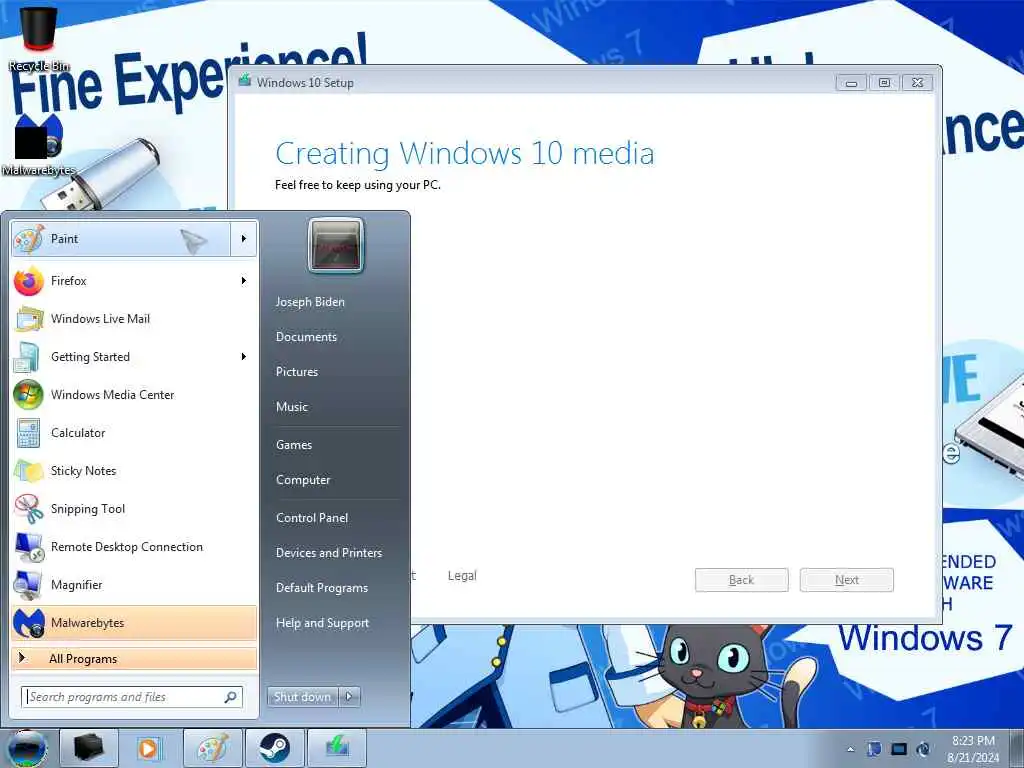1024x768 pixels.
Task: Open Windows Media Player taskbar icon
Action: point(150,748)
